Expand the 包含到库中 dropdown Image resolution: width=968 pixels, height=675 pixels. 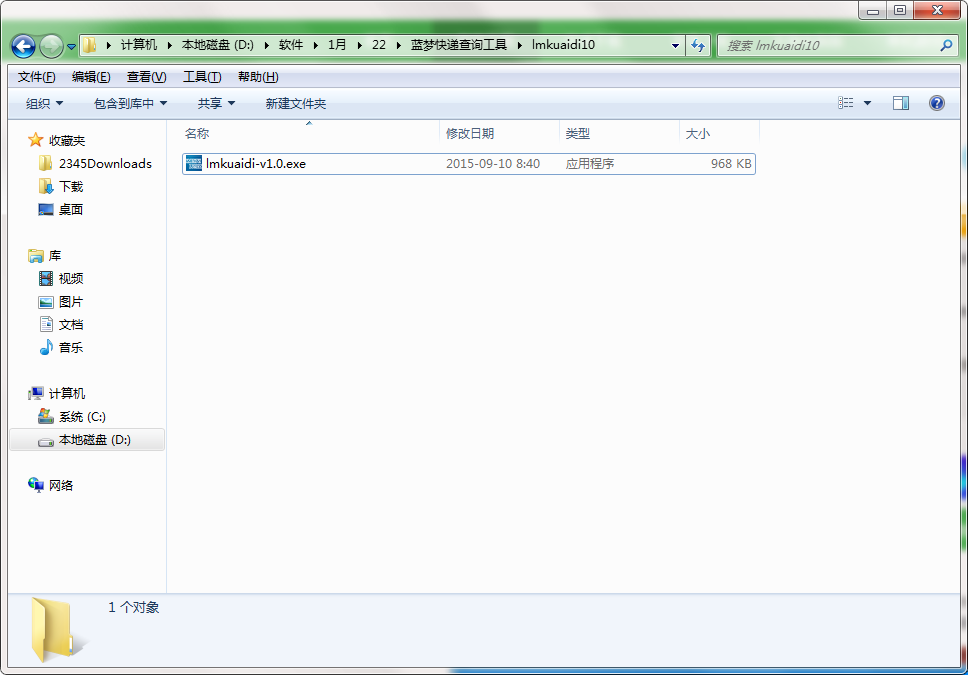point(130,103)
